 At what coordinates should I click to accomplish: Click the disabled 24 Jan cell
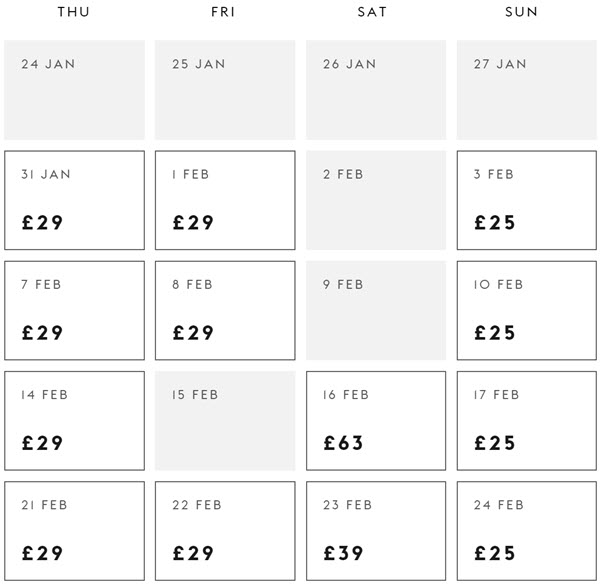pos(75,90)
